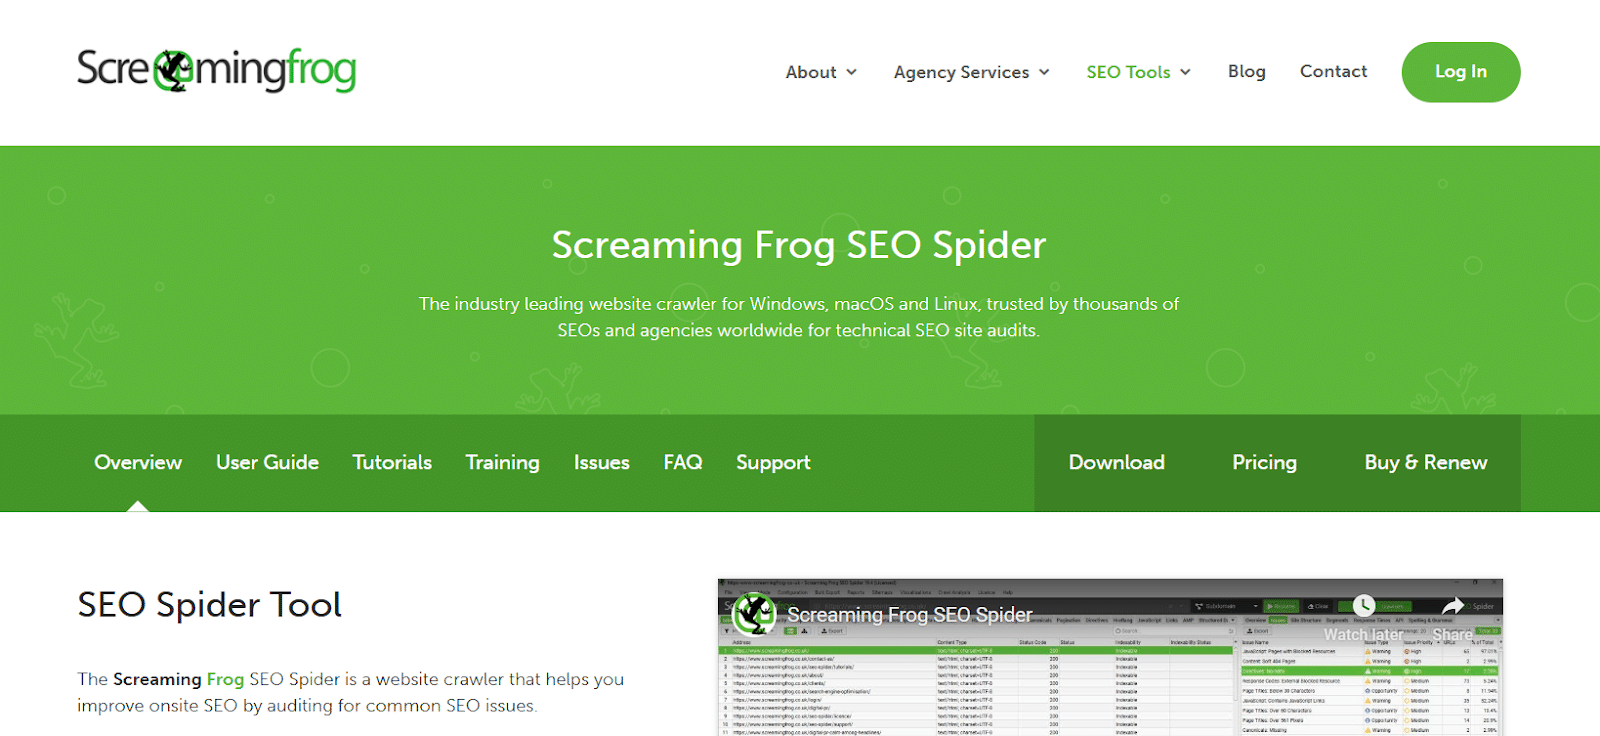This screenshot has width=1600, height=736.
Task: Click the Screaming Frog logo
Action: pyautogui.click(x=216, y=70)
